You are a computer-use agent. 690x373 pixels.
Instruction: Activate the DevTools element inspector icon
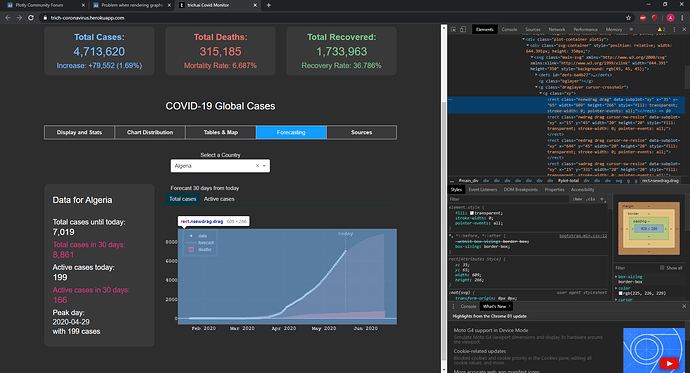pyautogui.click(x=453, y=29)
